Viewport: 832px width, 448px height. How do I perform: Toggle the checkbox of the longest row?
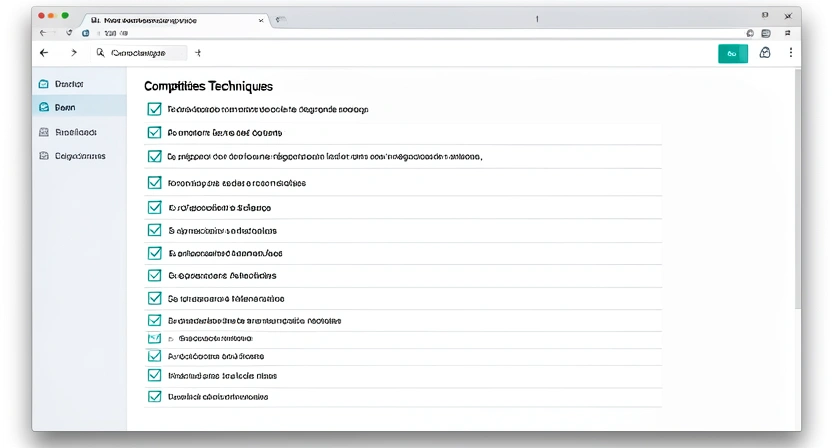(x=154, y=157)
